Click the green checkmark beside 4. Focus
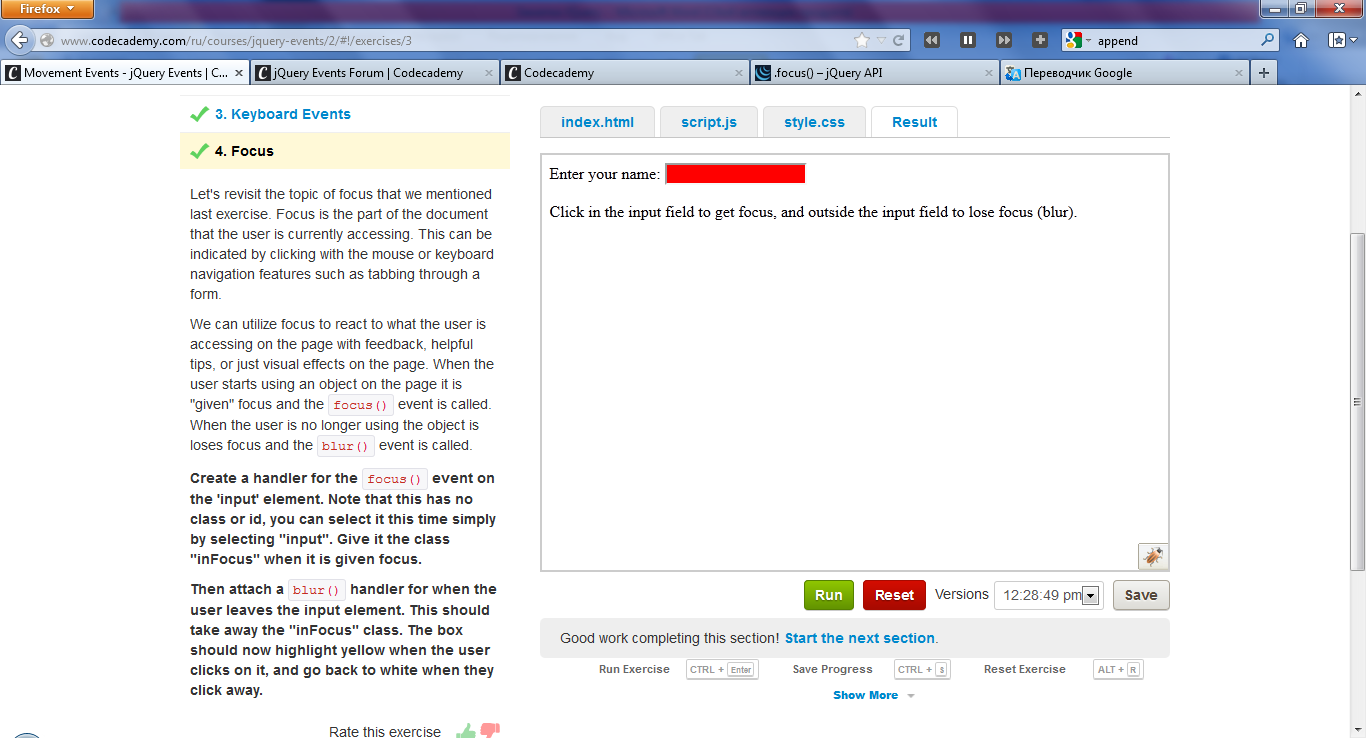Screen dimensions: 1366x738 click(x=199, y=151)
